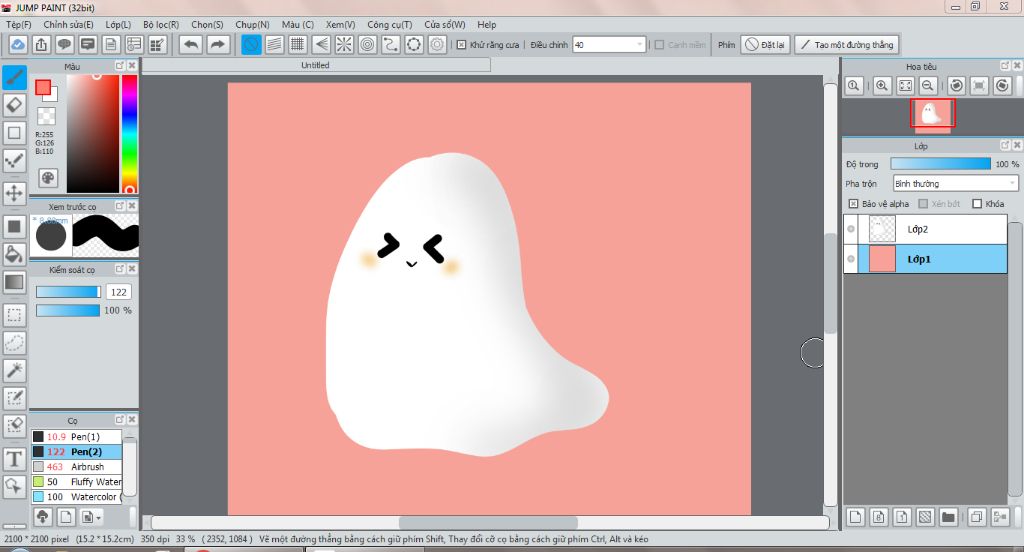Choose the Magic Wand selection tool
The image size is (1024, 552).
coord(15,370)
